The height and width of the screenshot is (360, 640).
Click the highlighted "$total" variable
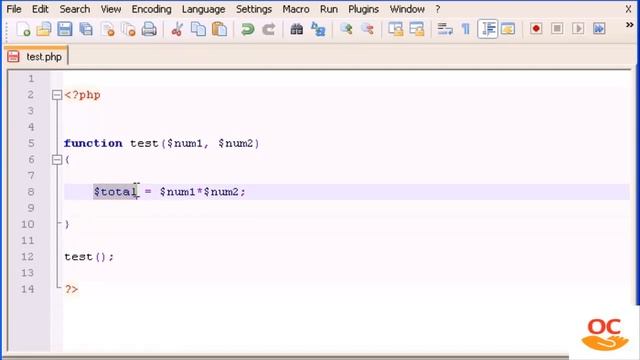[x=115, y=192]
